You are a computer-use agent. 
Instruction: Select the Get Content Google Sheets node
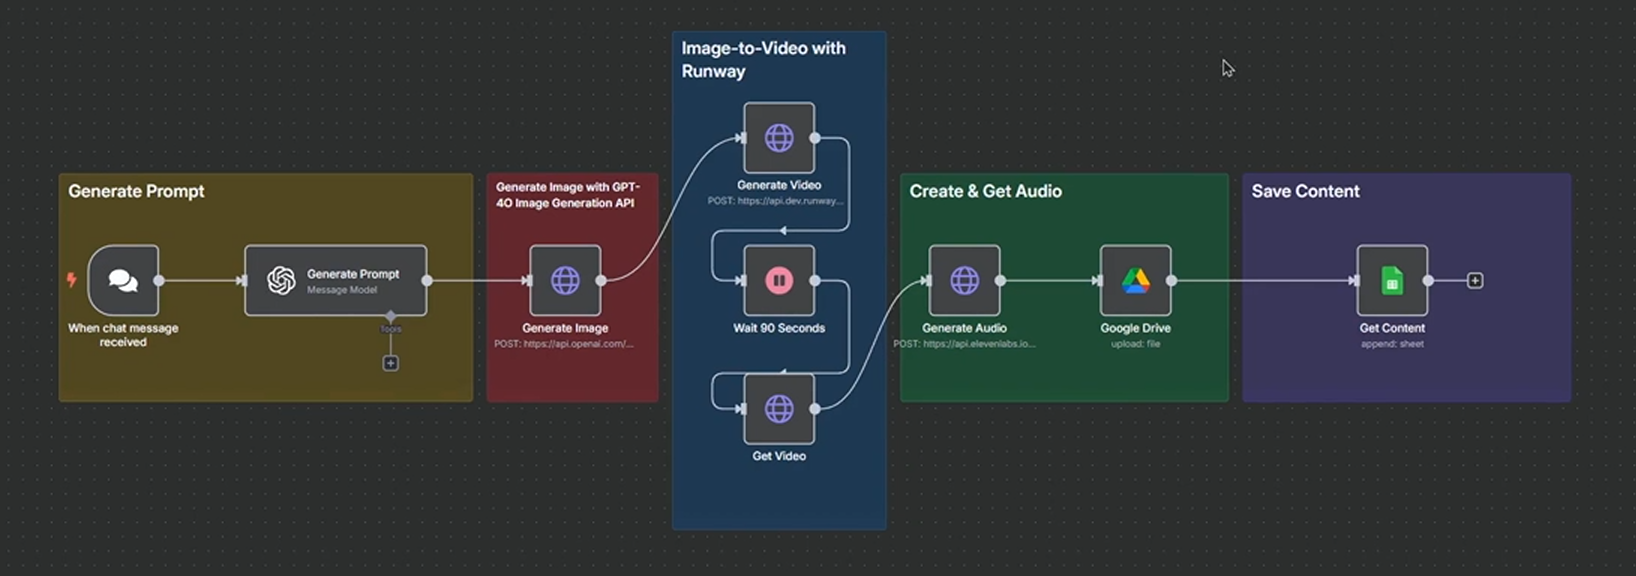click(1392, 281)
